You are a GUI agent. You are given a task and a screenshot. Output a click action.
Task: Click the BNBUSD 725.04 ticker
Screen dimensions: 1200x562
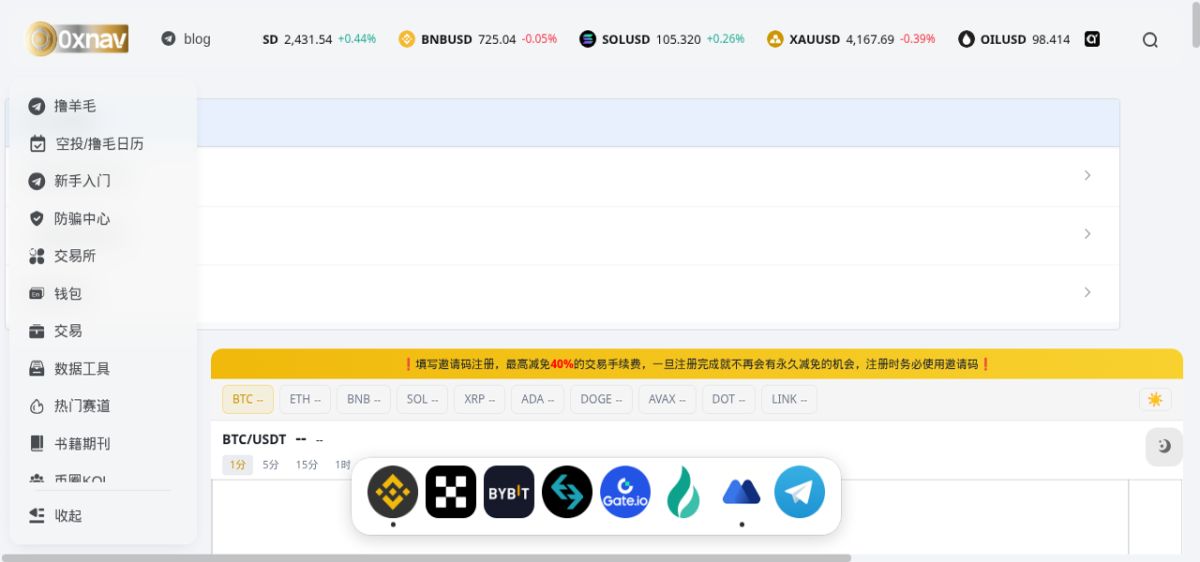tap(478, 39)
